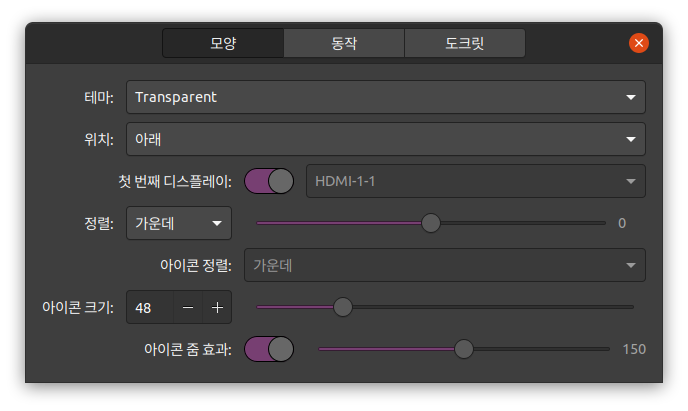Click the arrow on the HDMI-1-1 display selector

coord(631,181)
